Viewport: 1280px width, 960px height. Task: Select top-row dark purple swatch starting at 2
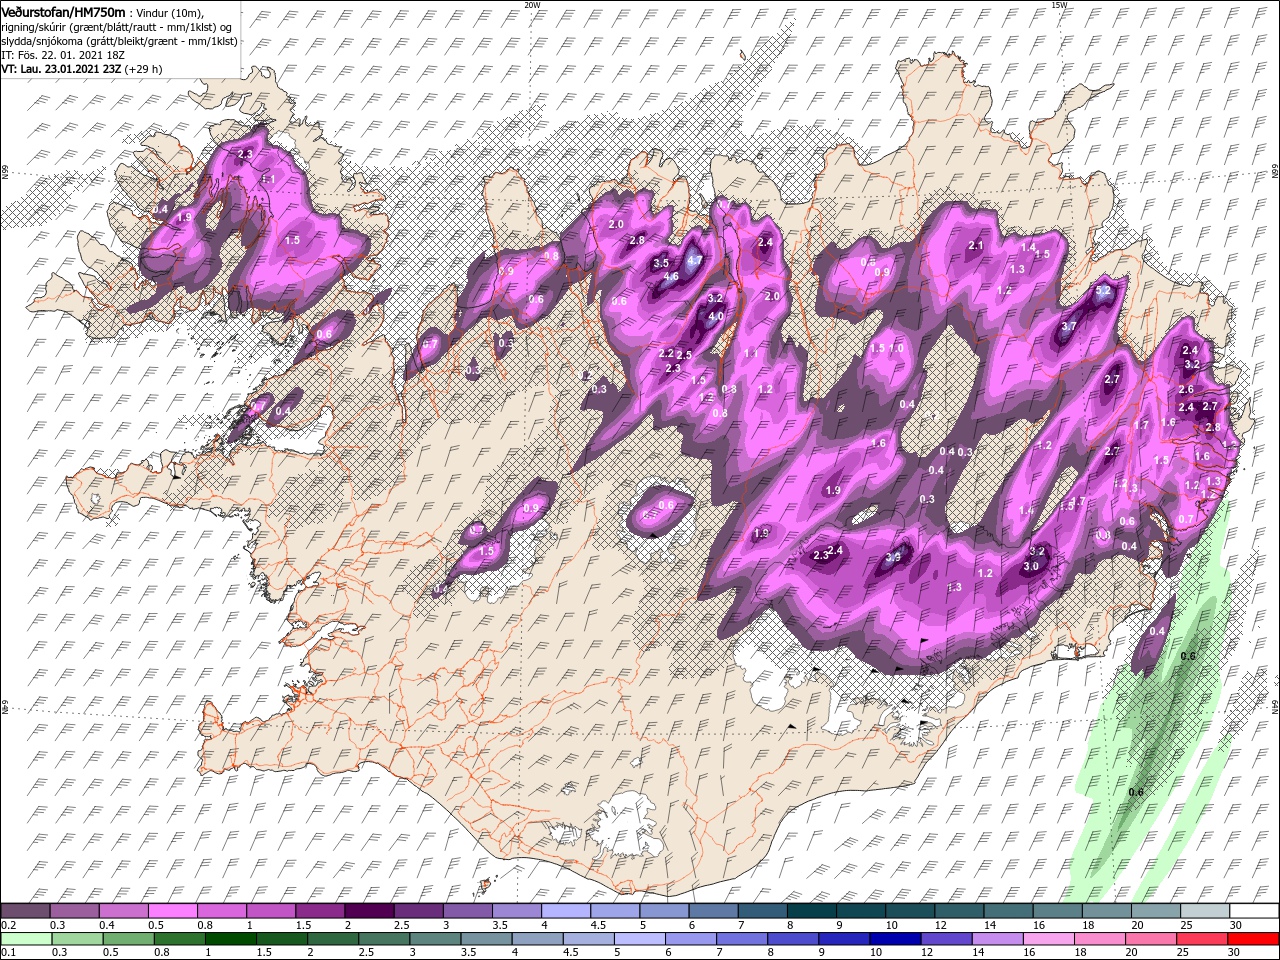point(370,911)
